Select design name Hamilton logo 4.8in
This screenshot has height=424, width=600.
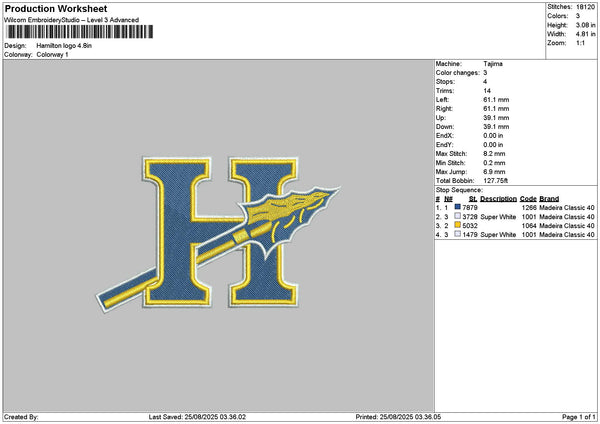(64, 46)
